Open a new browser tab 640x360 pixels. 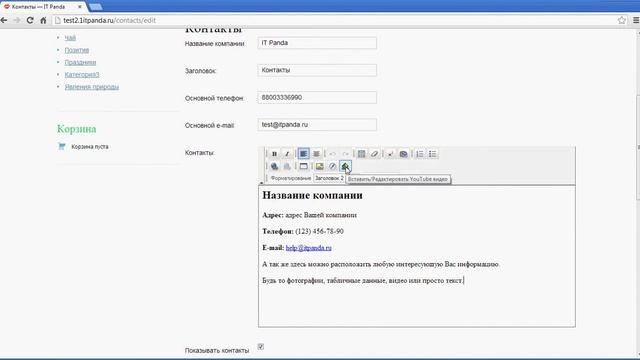(x=96, y=7)
